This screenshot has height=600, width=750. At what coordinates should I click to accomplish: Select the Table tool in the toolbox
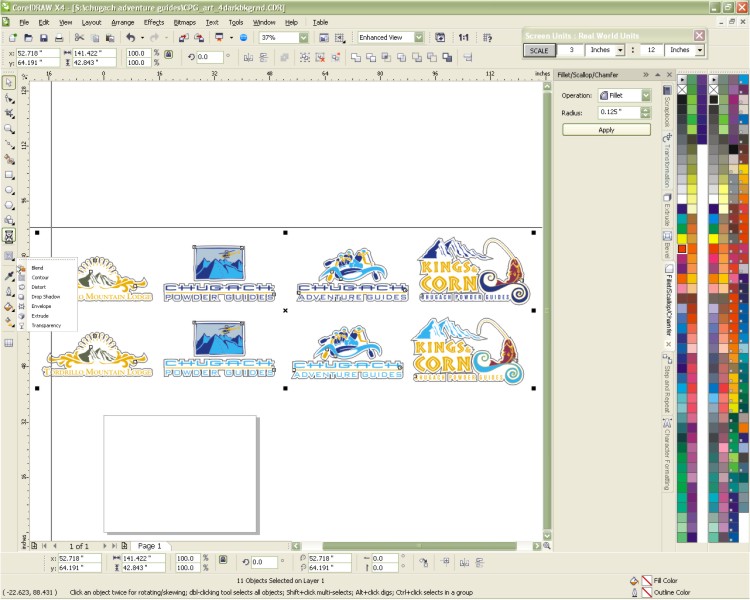point(9,343)
